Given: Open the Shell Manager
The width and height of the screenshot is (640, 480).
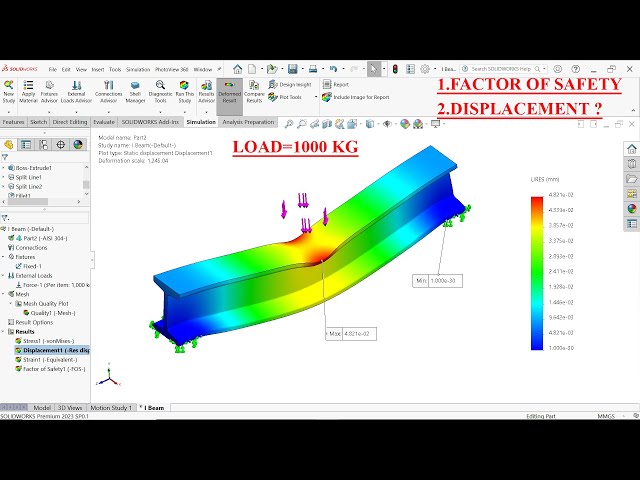Looking at the screenshot, I should (x=135, y=92).
